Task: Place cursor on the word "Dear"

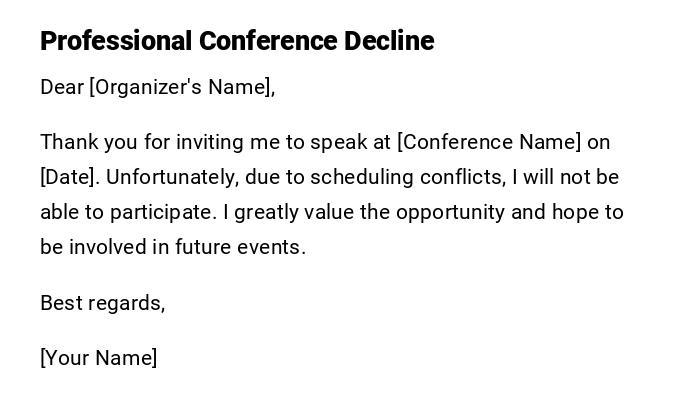Action: [x=62, y=87]
